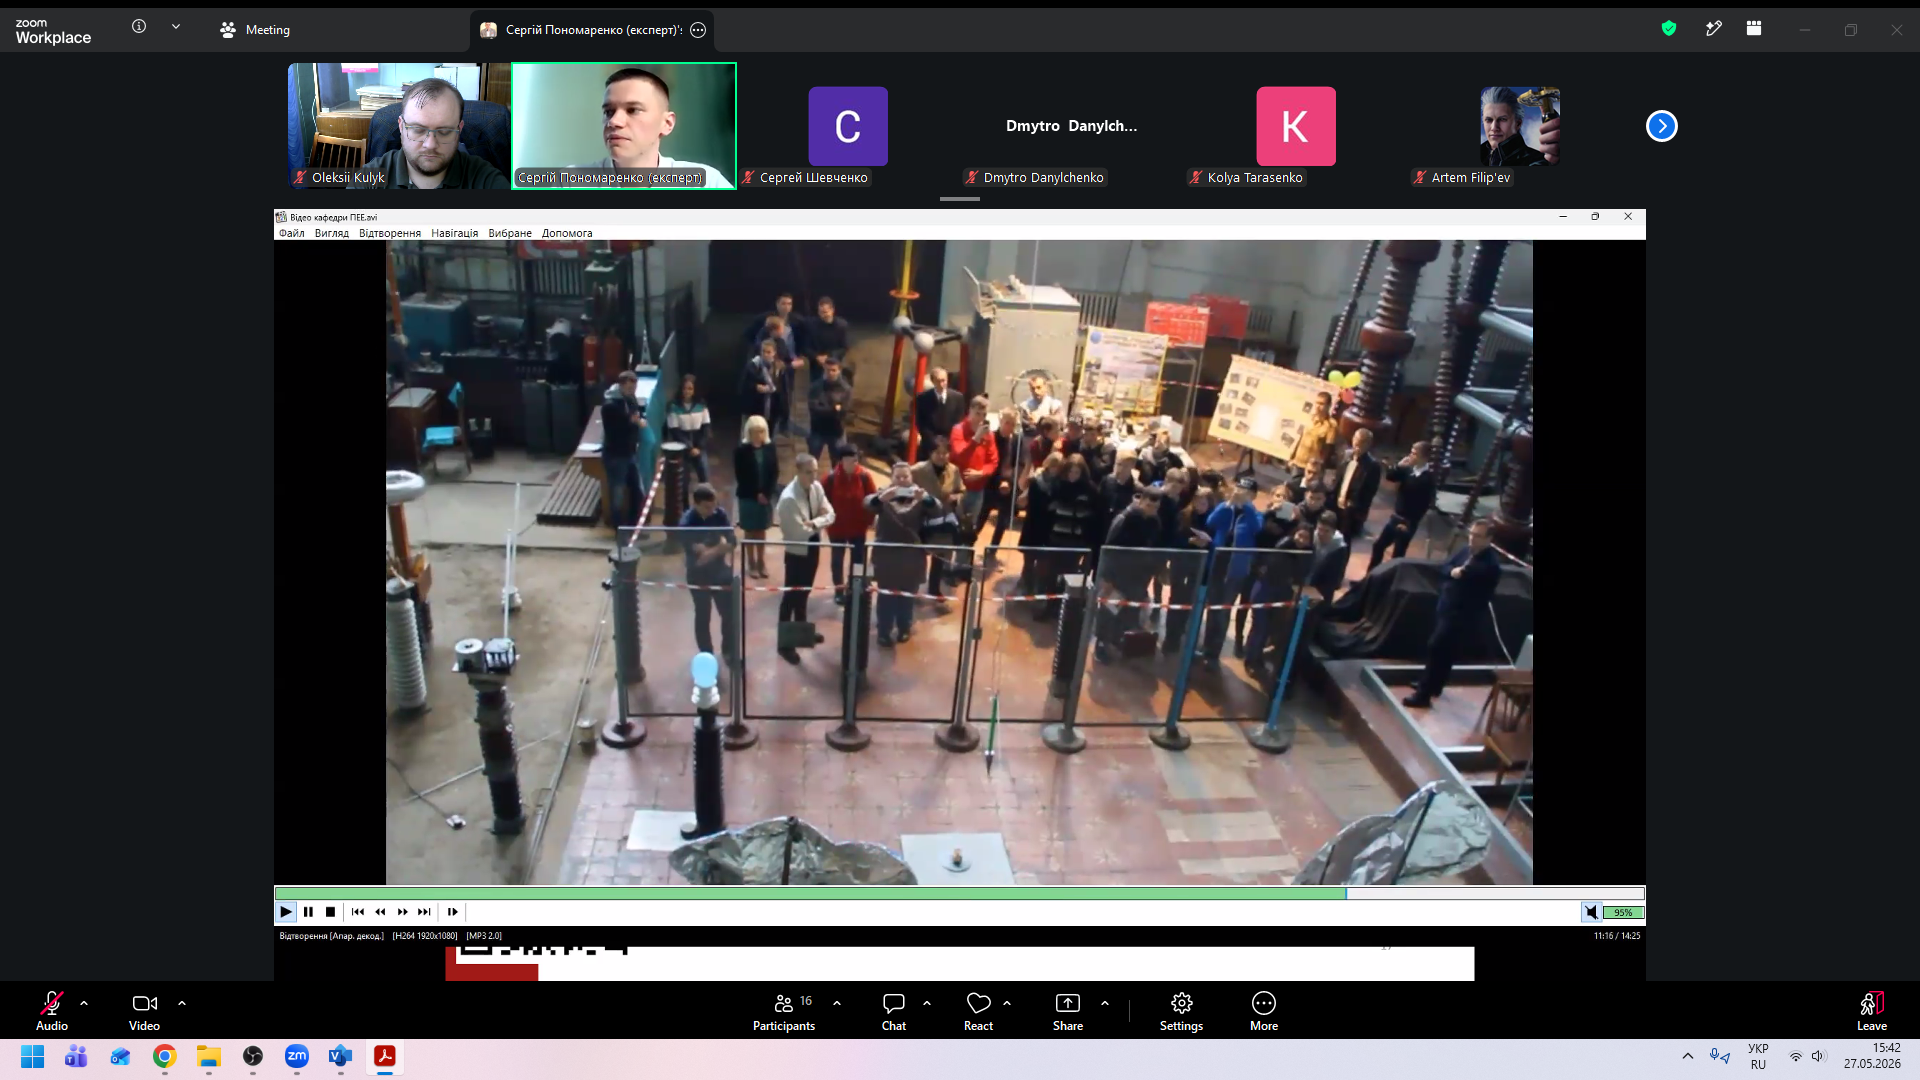
Task: Open options on Сергій Пономаренко share tab
Action: (698, 30)
